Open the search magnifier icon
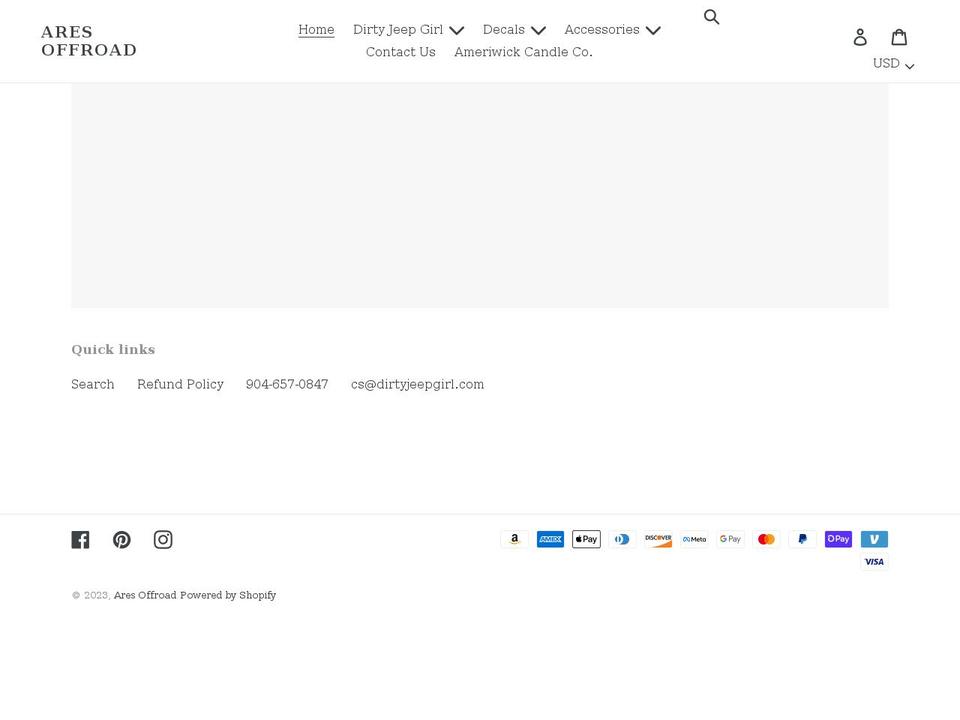 (x=711, y=17)
